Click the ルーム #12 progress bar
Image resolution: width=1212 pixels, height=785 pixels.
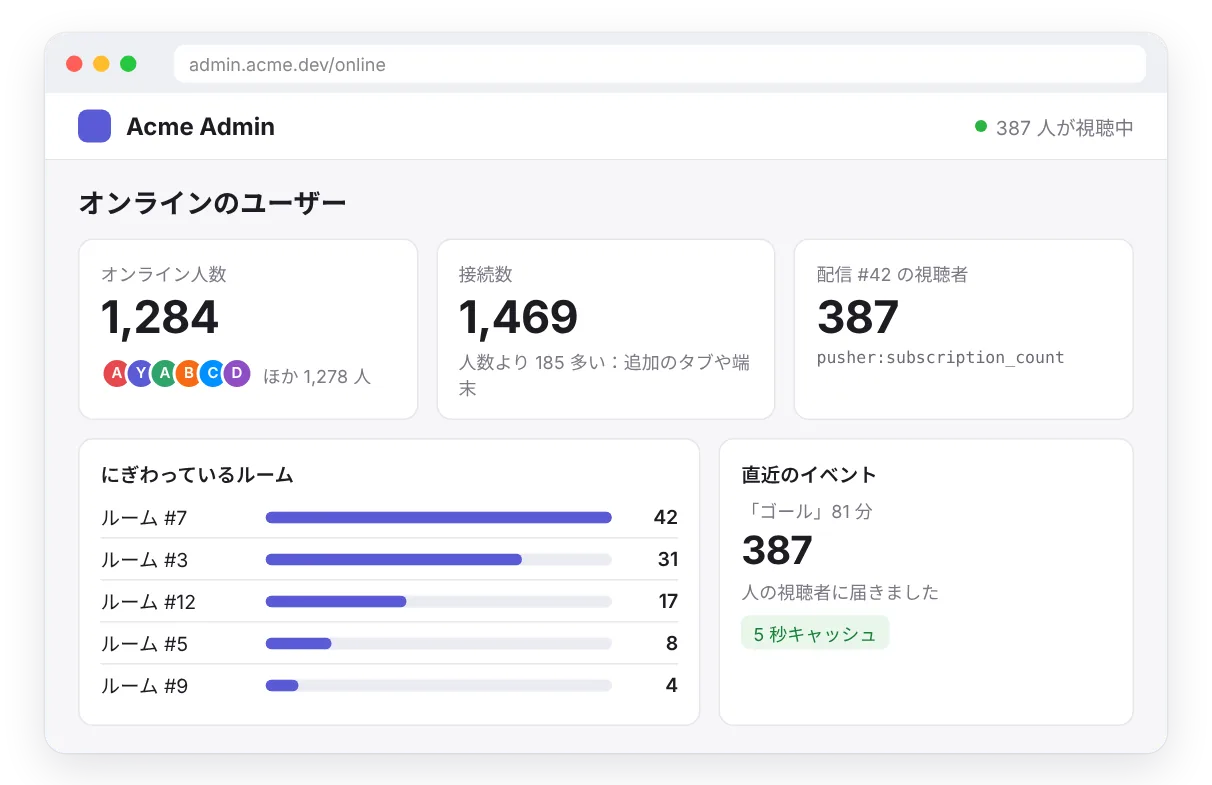439,602
